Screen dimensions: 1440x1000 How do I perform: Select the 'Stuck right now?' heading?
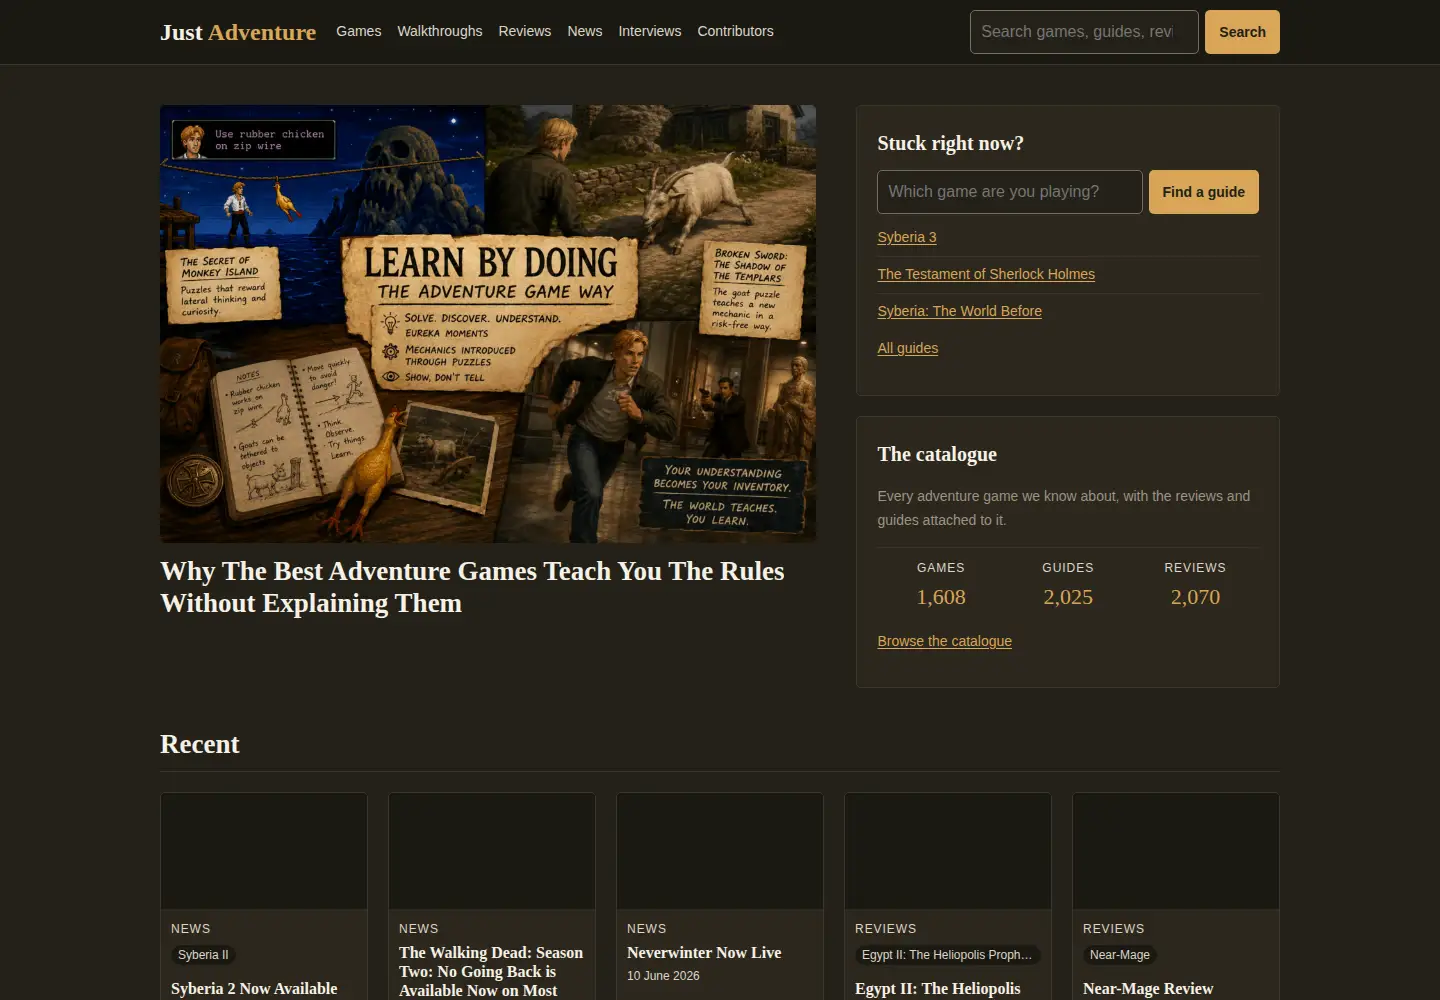tap(950, 143)
